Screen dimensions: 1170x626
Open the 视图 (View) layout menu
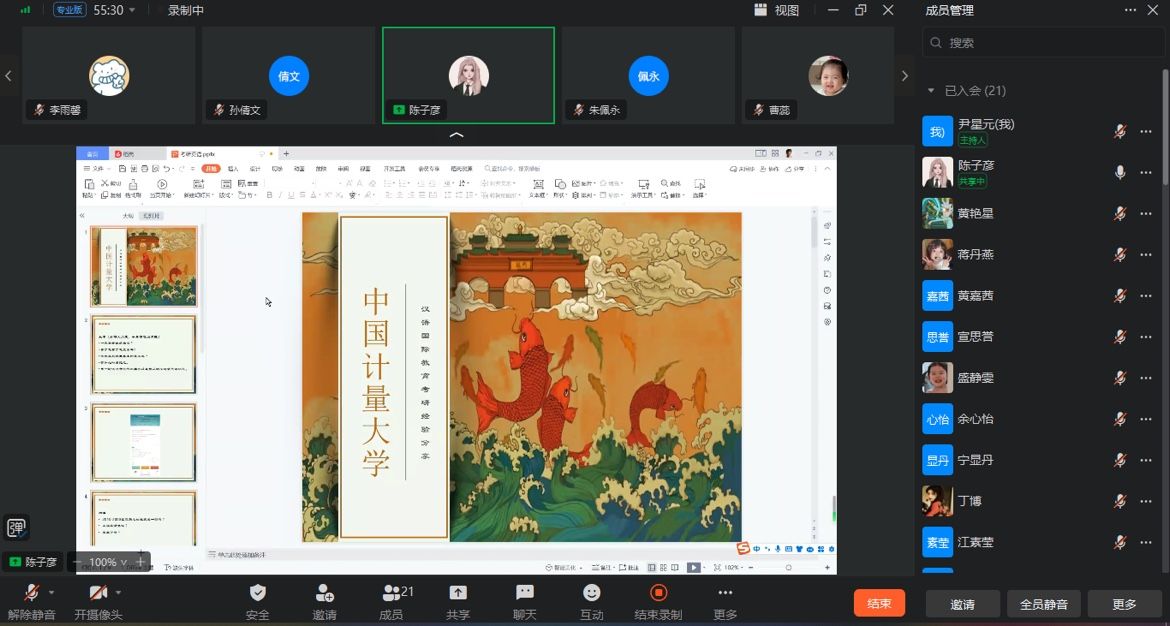(x=777, y=10)
